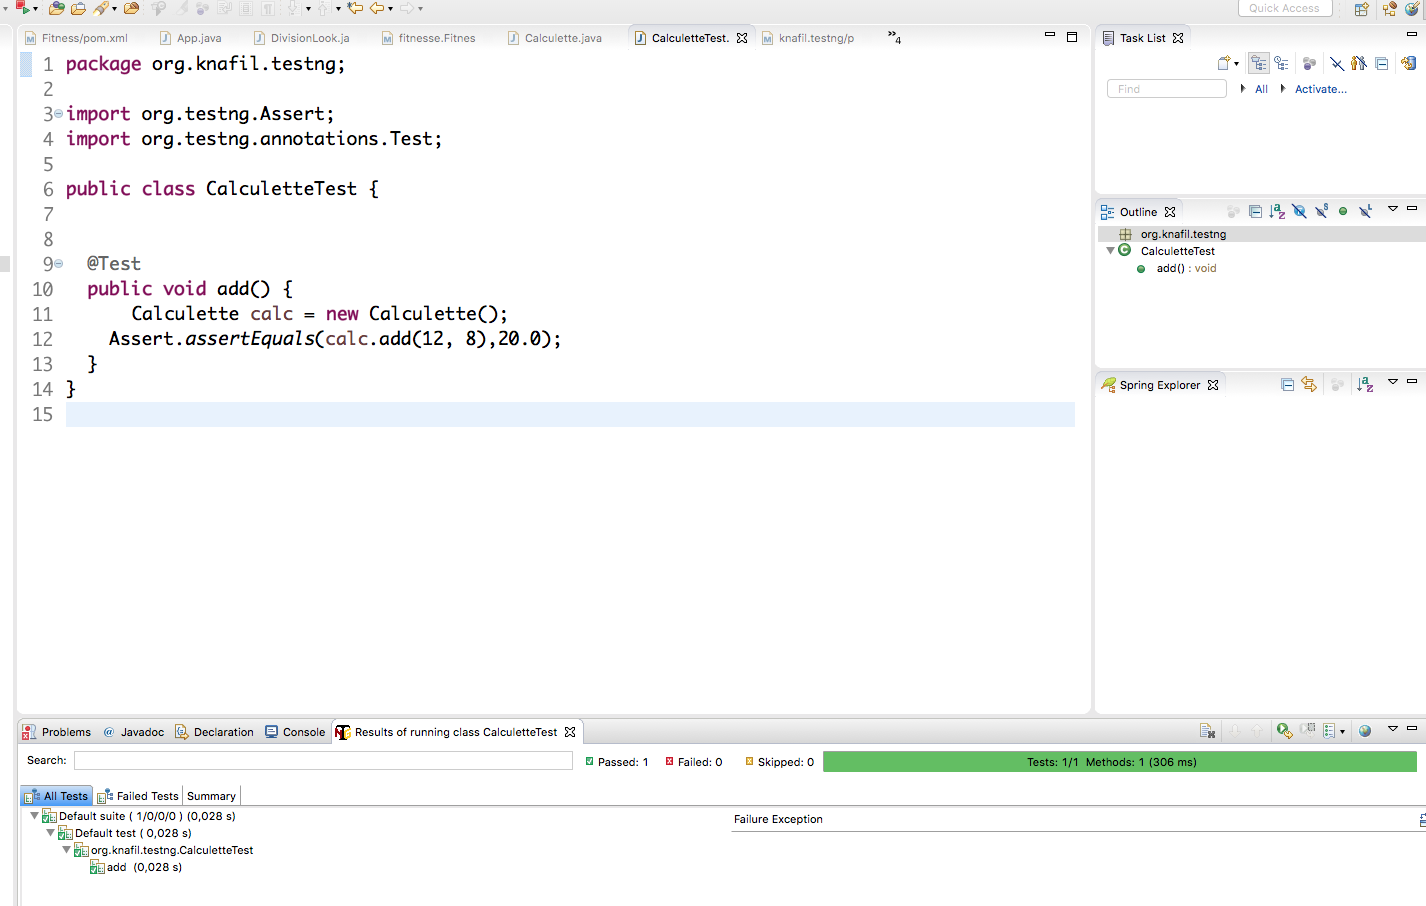Screen dimensions: 1426x906
Task: Collapse the org.knafil.testng.CalculetteTest result node
Action: (66, 850)
